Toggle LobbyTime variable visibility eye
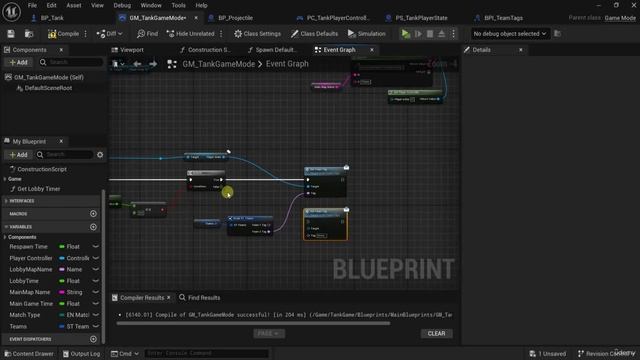Screen dimensions: 640x360 (96, 281)
